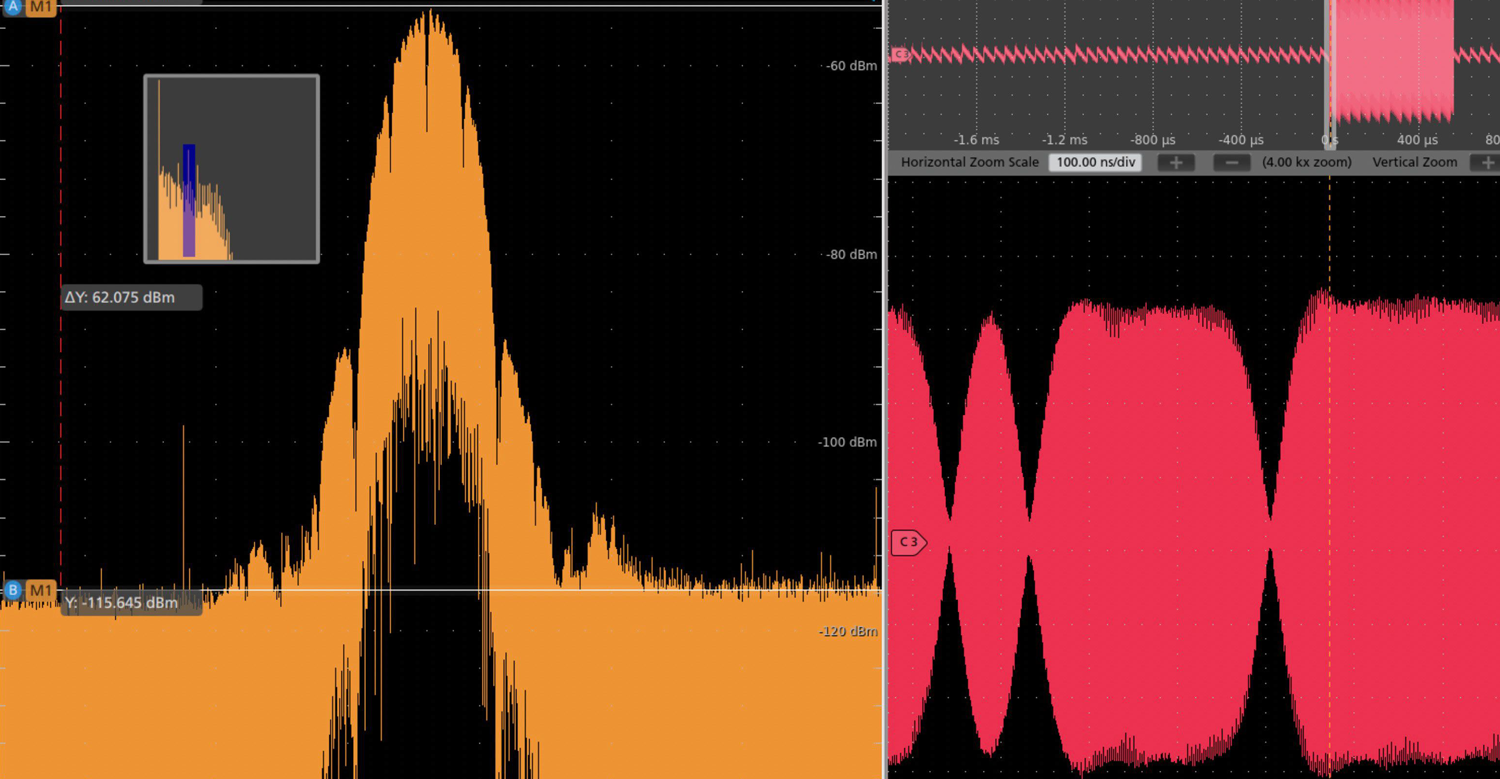Select the C3 channel handle in zoom view

click(x=907, y=542)
